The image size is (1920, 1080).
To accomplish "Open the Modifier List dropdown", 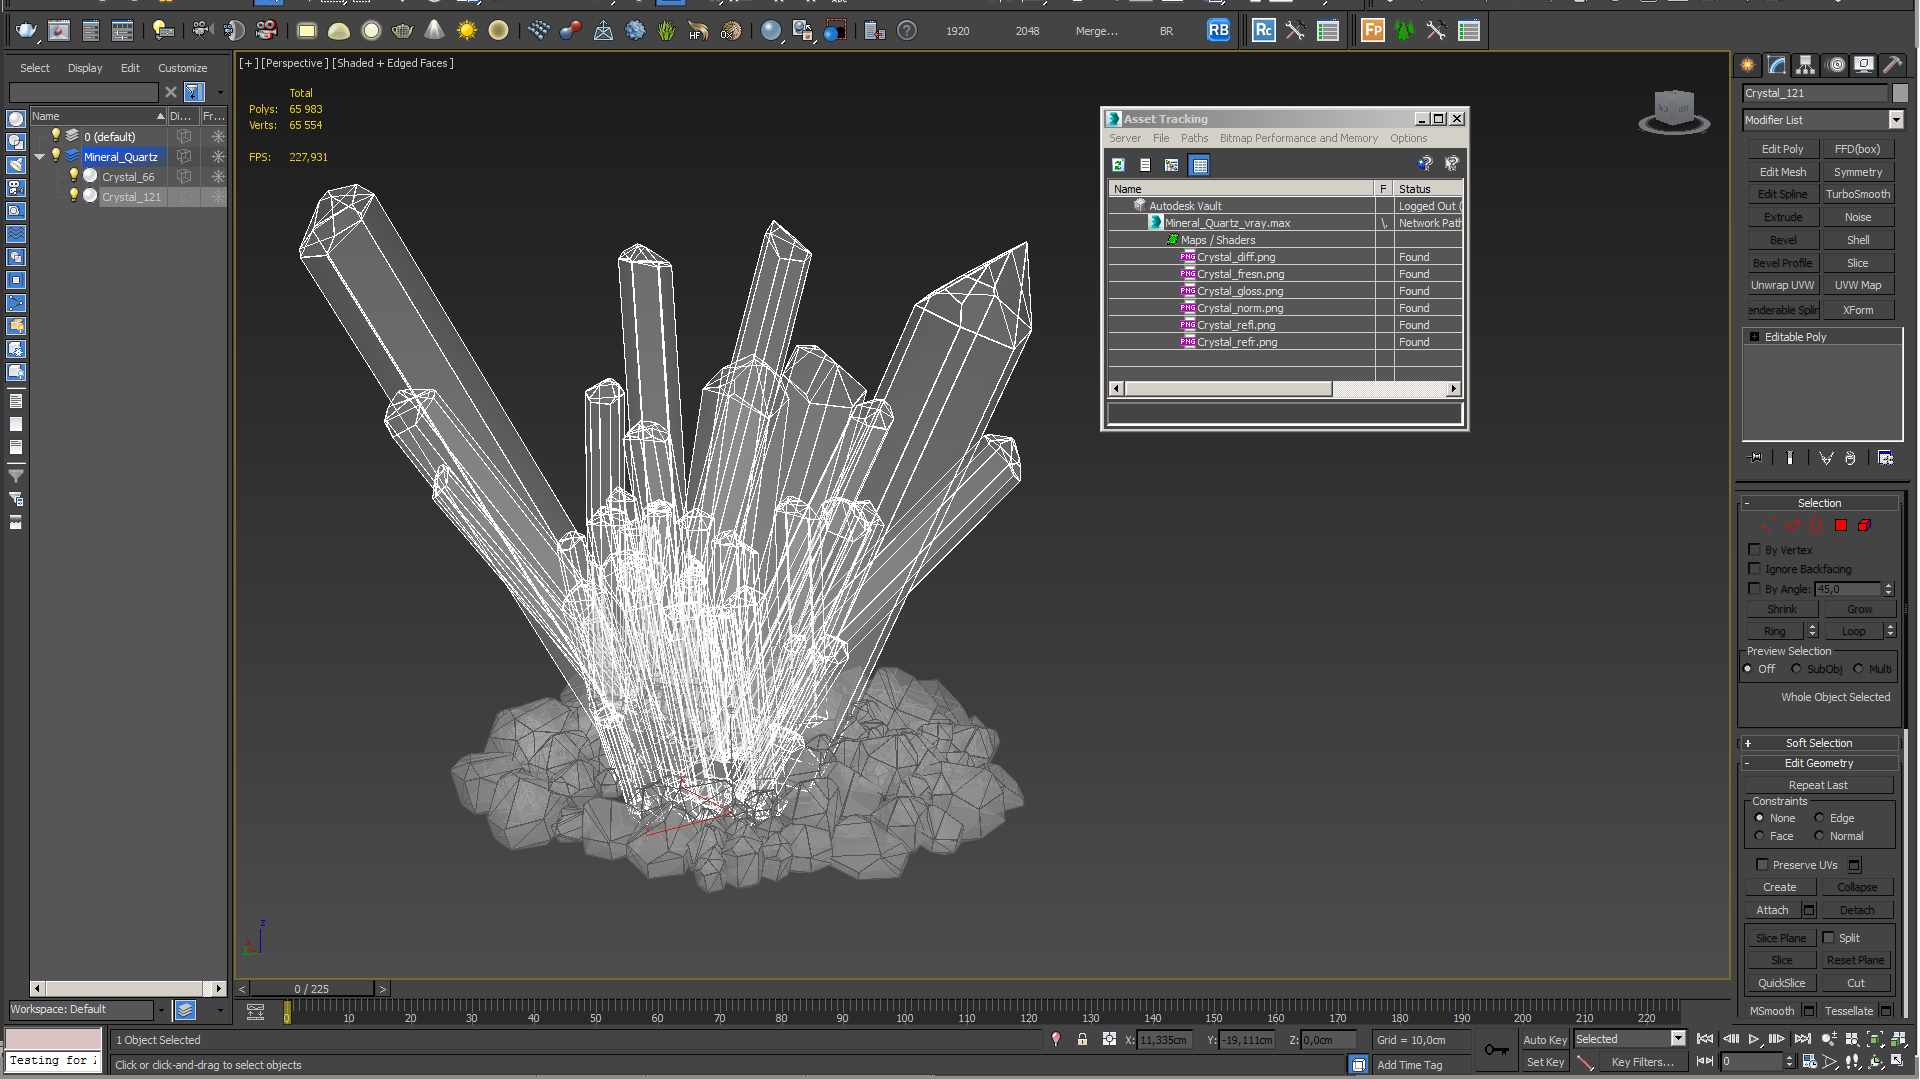I will coord(1895,120).
